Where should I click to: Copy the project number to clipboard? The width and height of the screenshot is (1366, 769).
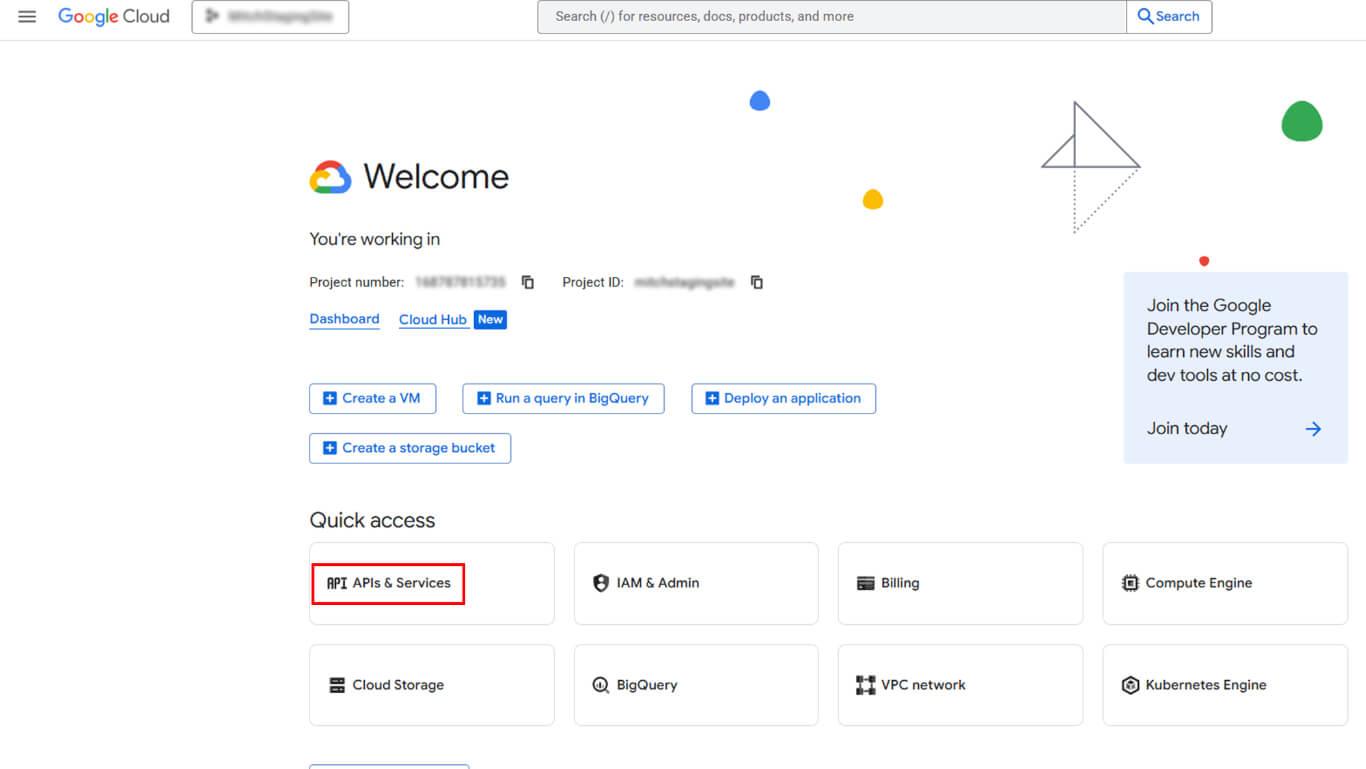coord(528,283)
